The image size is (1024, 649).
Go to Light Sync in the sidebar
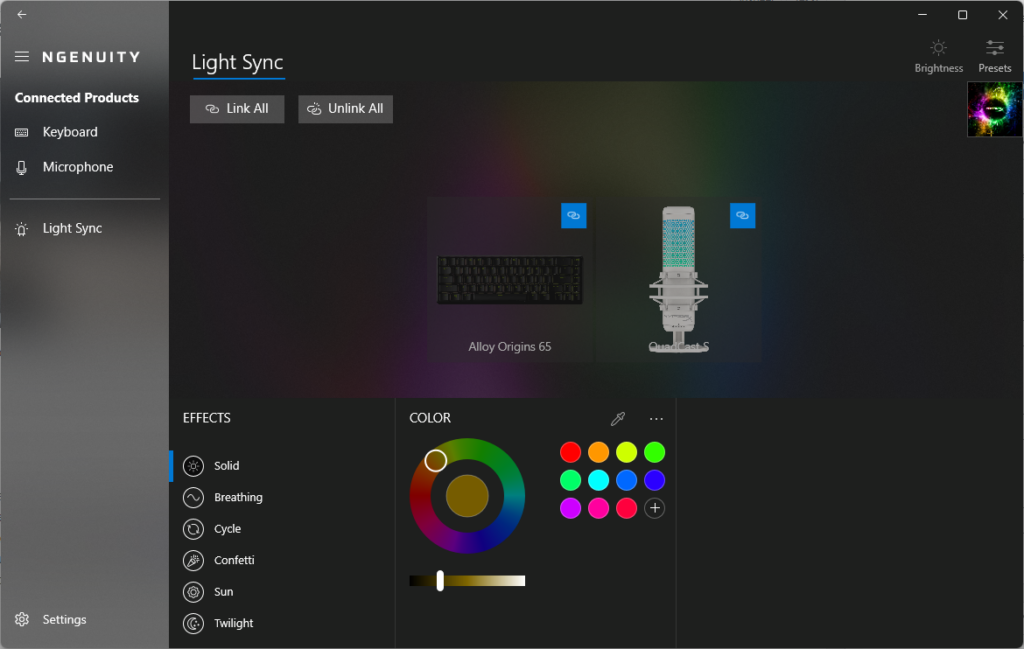(x=72, y=229)
